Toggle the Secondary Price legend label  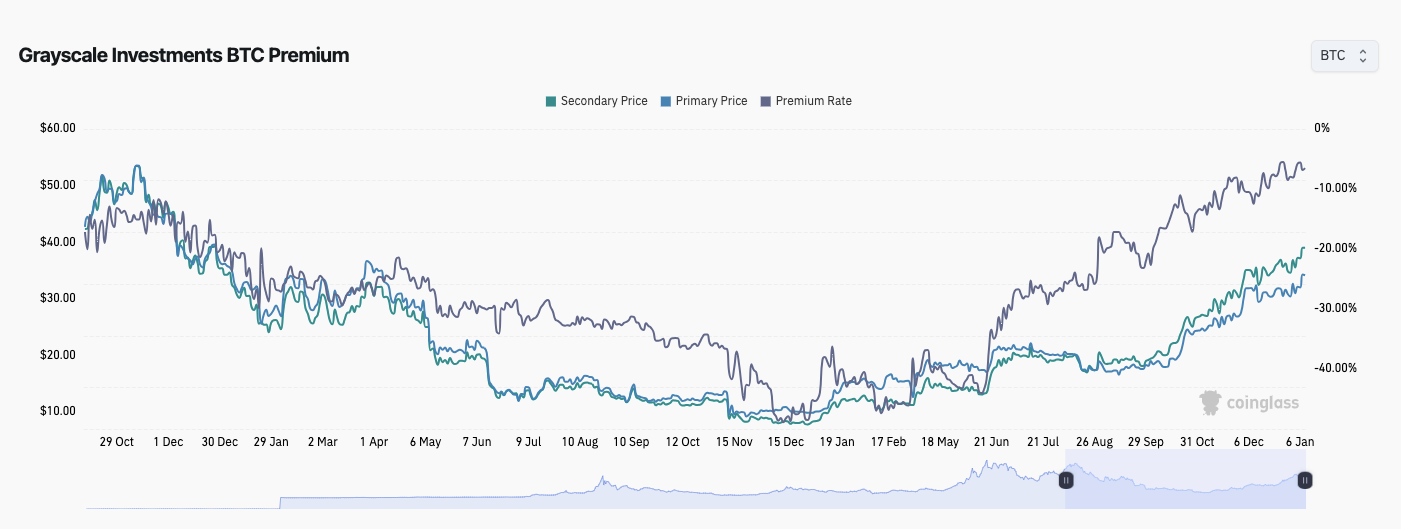603,101
